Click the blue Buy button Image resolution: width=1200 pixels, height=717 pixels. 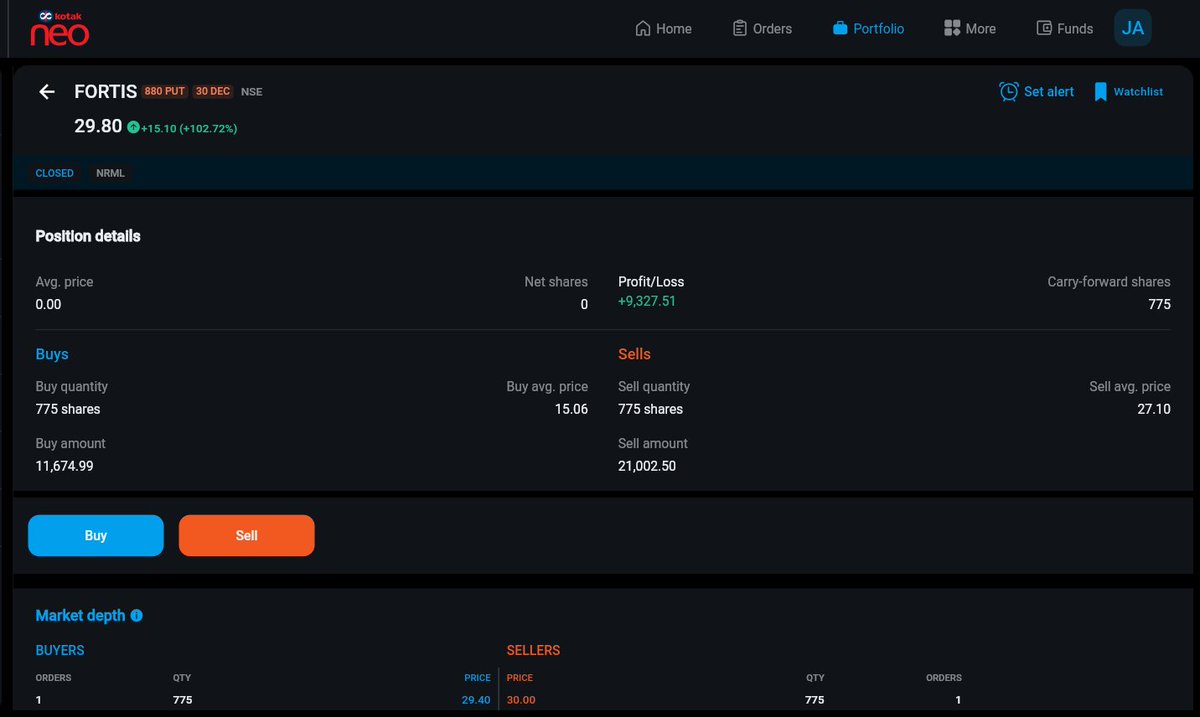pyautogui.click(x=96, y=535)
